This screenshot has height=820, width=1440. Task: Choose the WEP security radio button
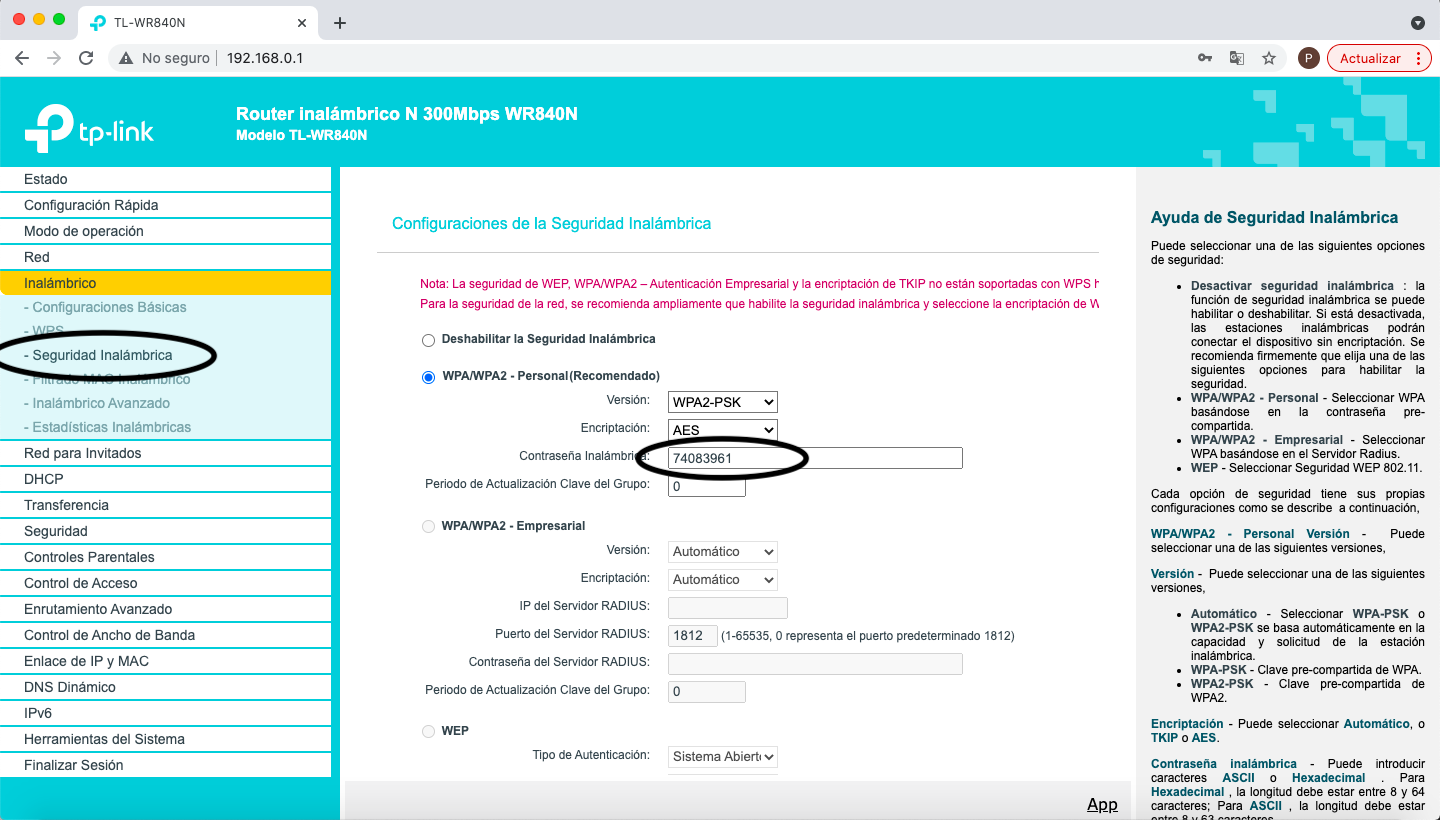click(x=429, y=732)
